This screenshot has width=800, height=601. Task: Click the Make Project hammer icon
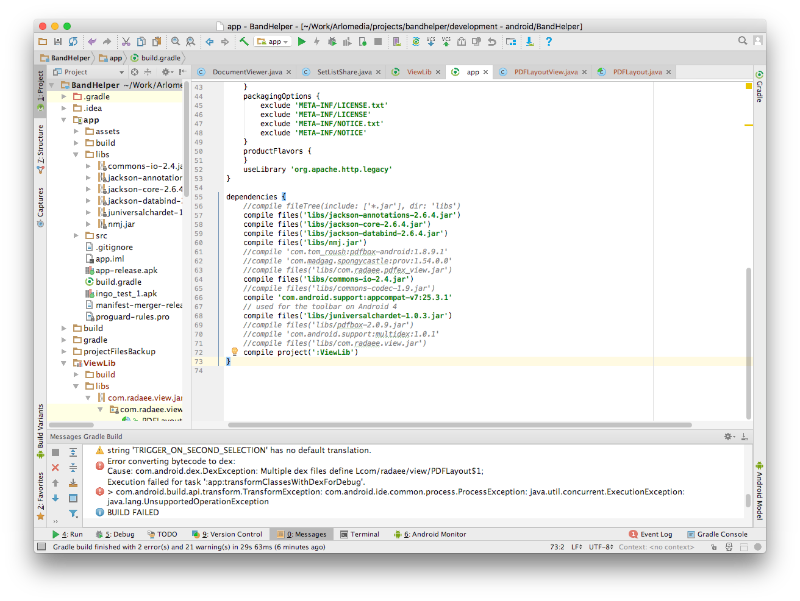click(x=244, y=41)
